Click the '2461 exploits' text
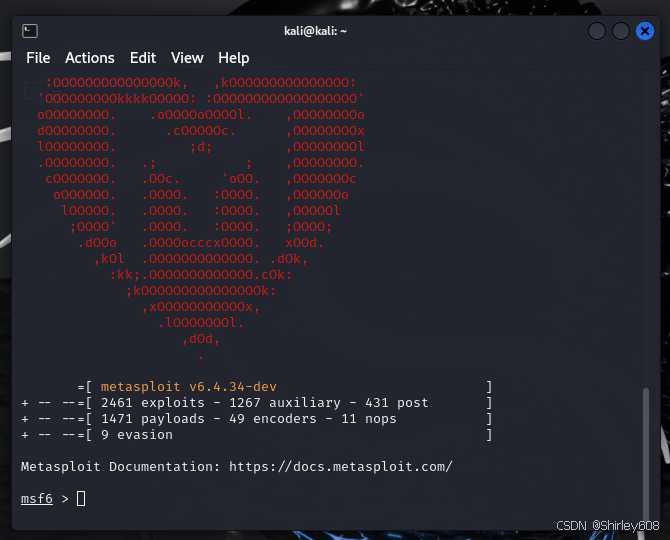The image size is (670, 540). point(153,403)
